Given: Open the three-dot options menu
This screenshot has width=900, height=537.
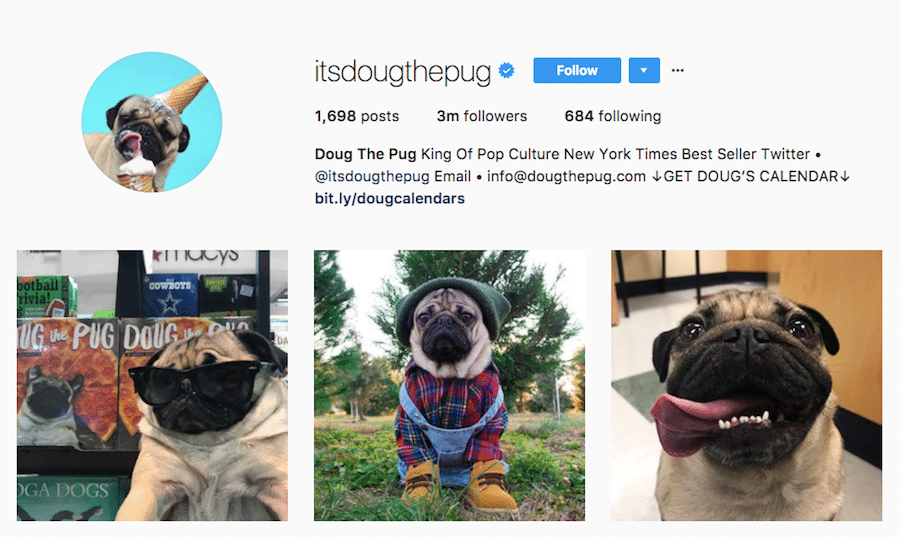Looking at the screenshot, I should [677, 71].
